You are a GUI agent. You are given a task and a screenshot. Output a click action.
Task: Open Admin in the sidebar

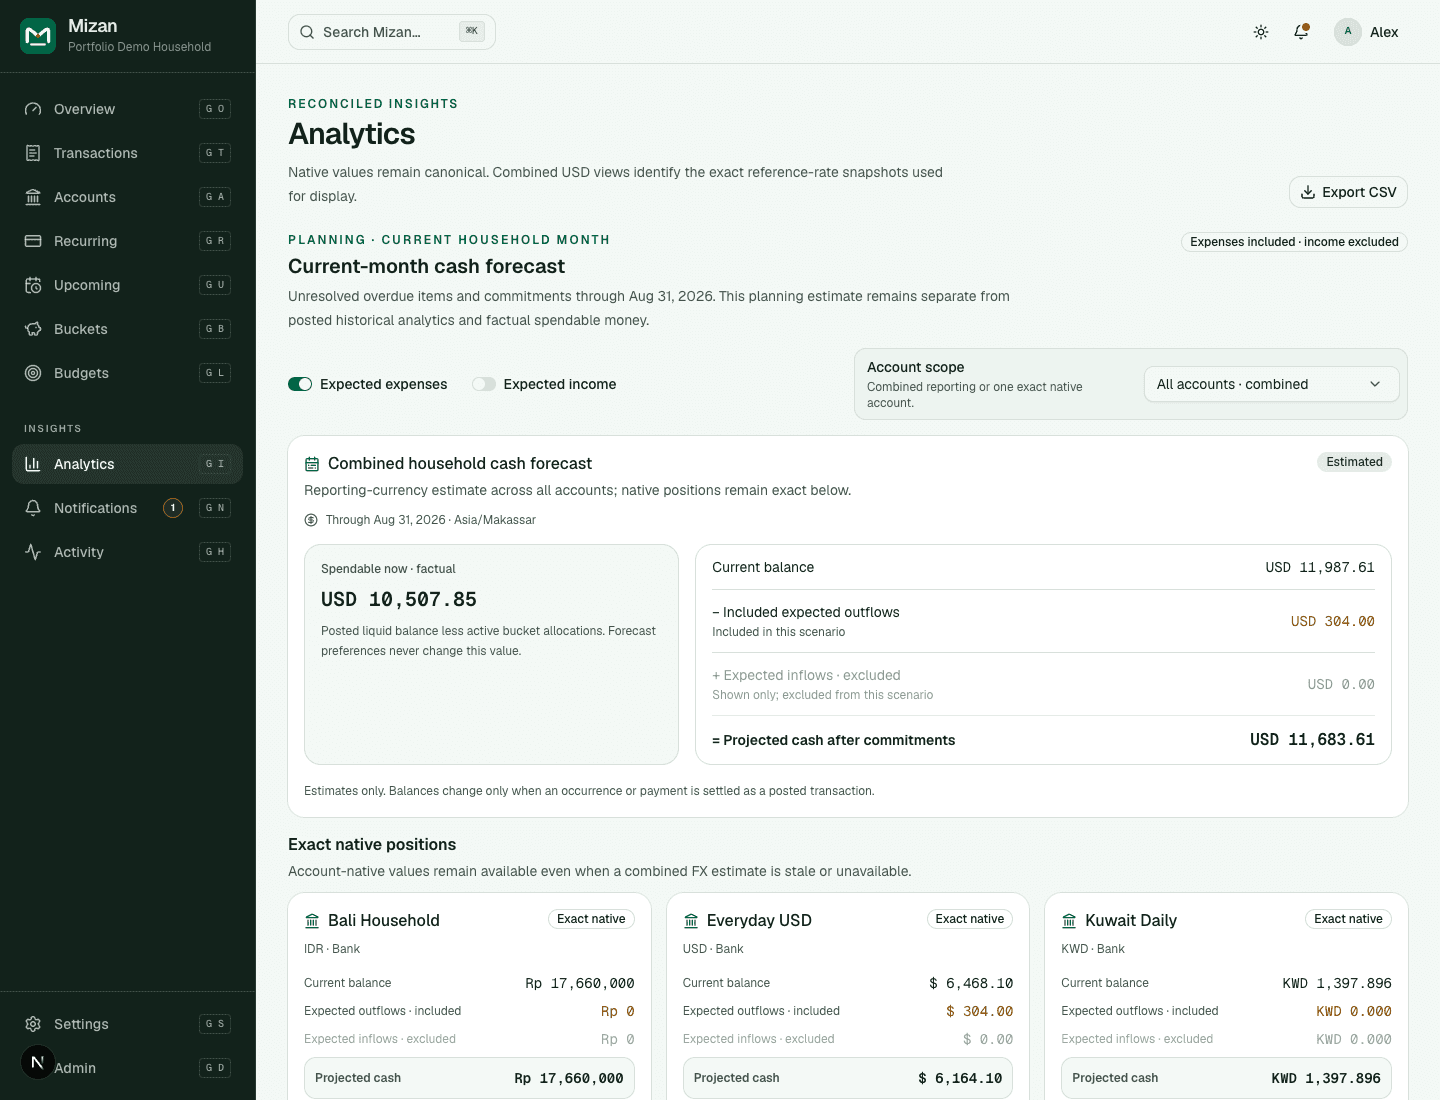[x=127, y=1068]
